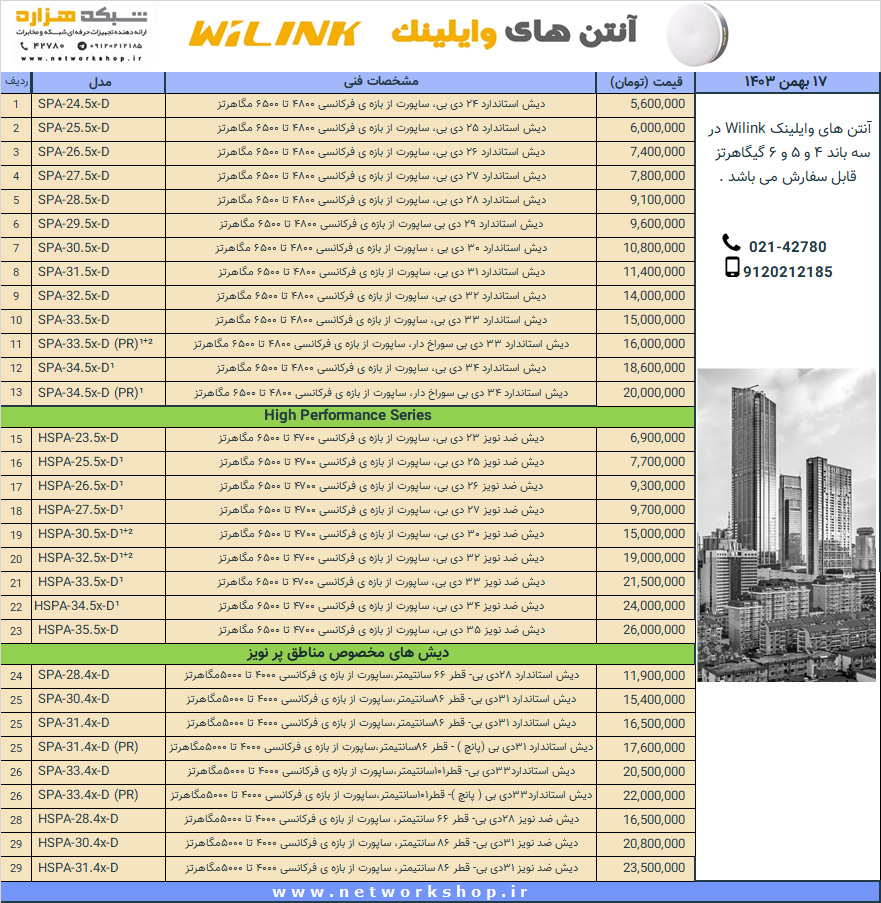Click the مشخصات فنی column header
881x903 pixels.
point(381,82)
